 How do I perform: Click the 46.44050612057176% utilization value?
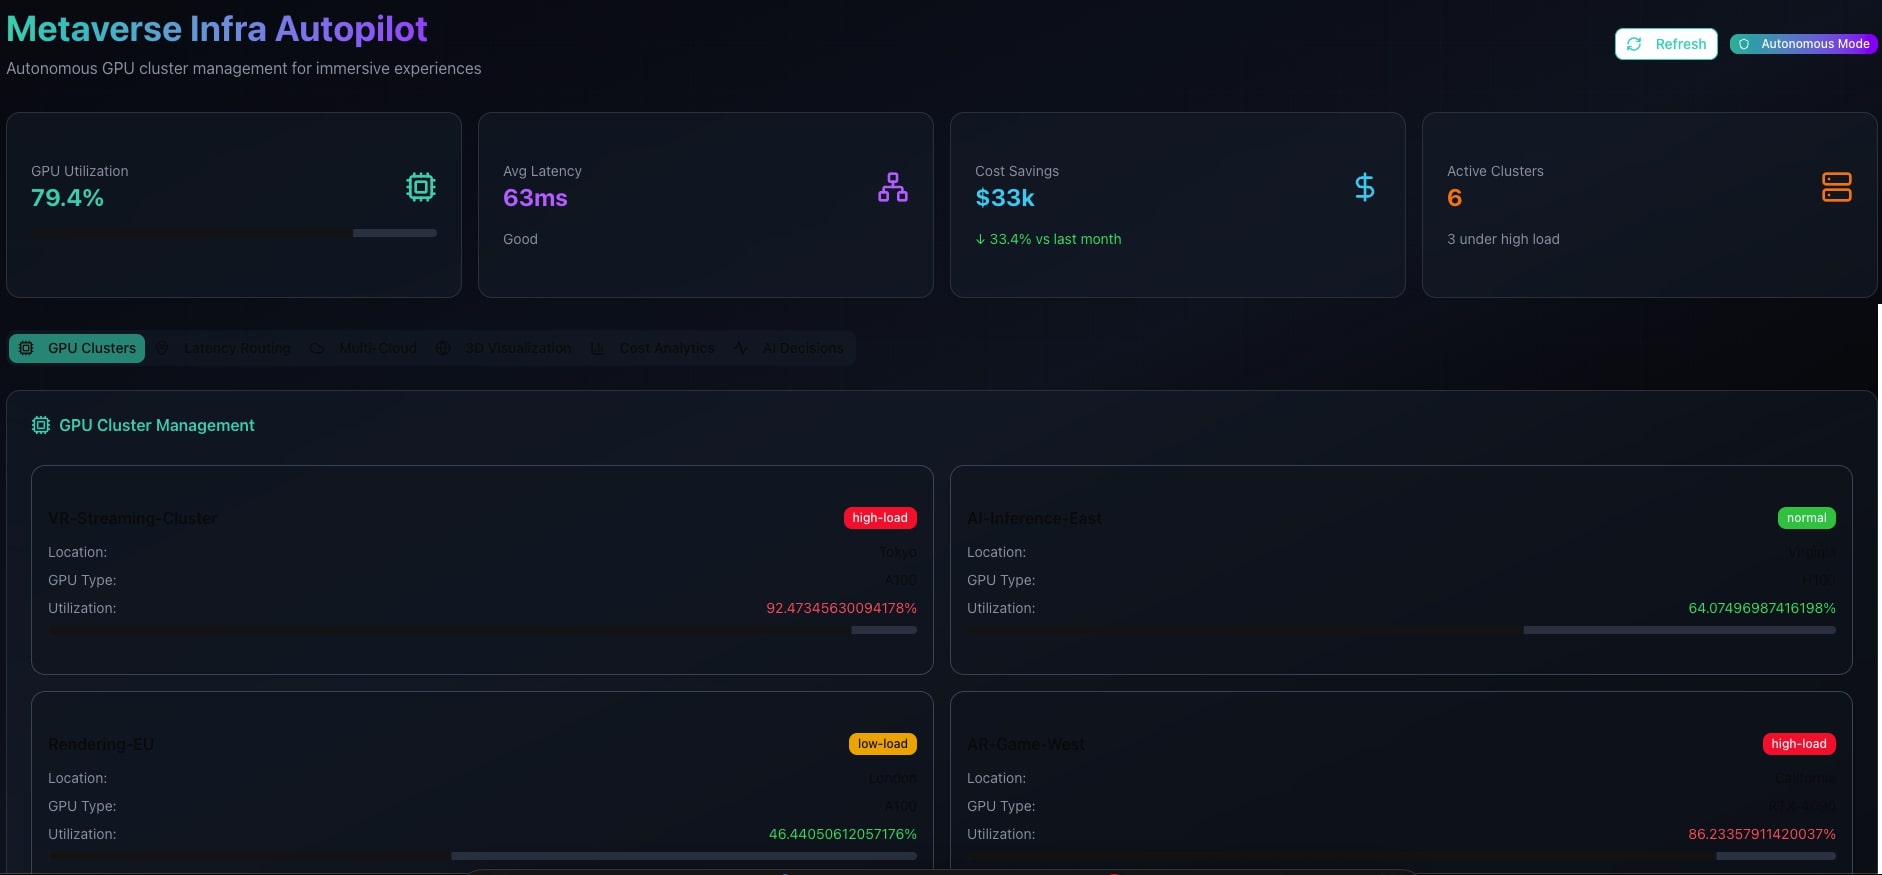coord(842,834)
